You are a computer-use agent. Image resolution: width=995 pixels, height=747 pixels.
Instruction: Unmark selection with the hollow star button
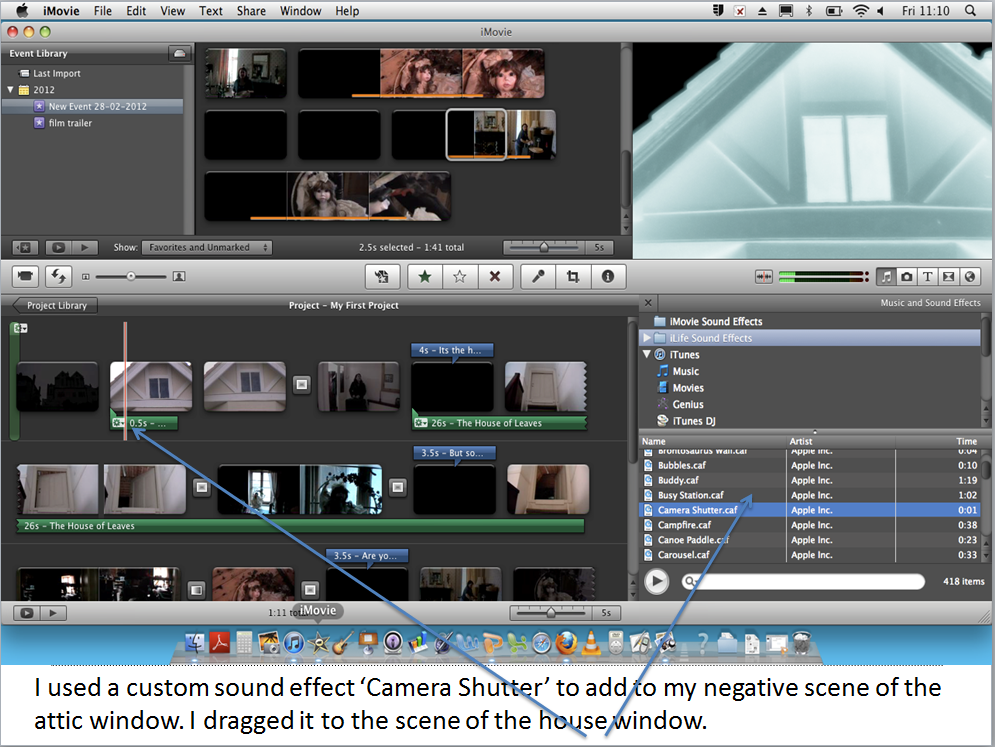point(459,276)
